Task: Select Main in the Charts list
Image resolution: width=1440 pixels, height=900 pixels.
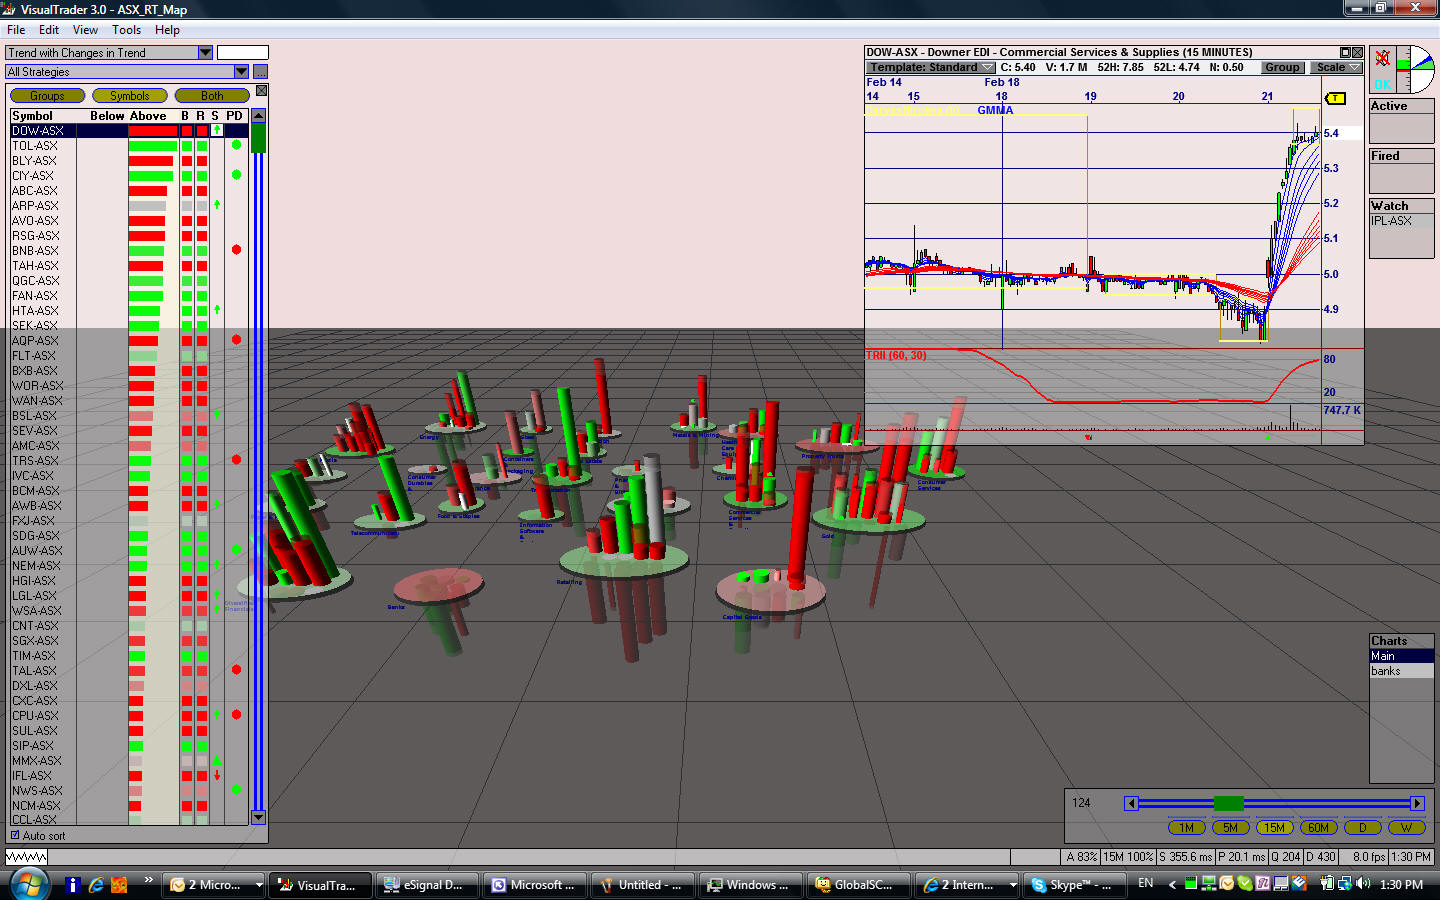Action: click(1402, 656)
